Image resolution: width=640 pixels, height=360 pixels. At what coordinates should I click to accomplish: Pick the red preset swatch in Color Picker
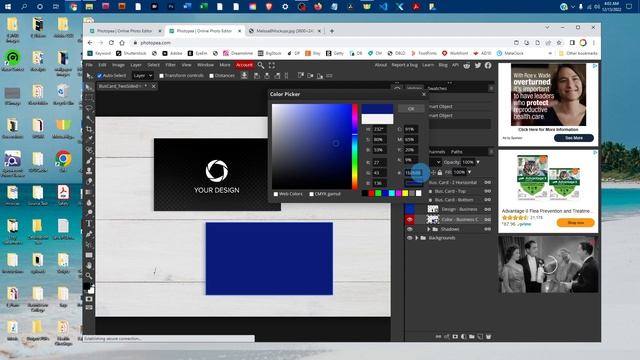(x=371, y=193)
